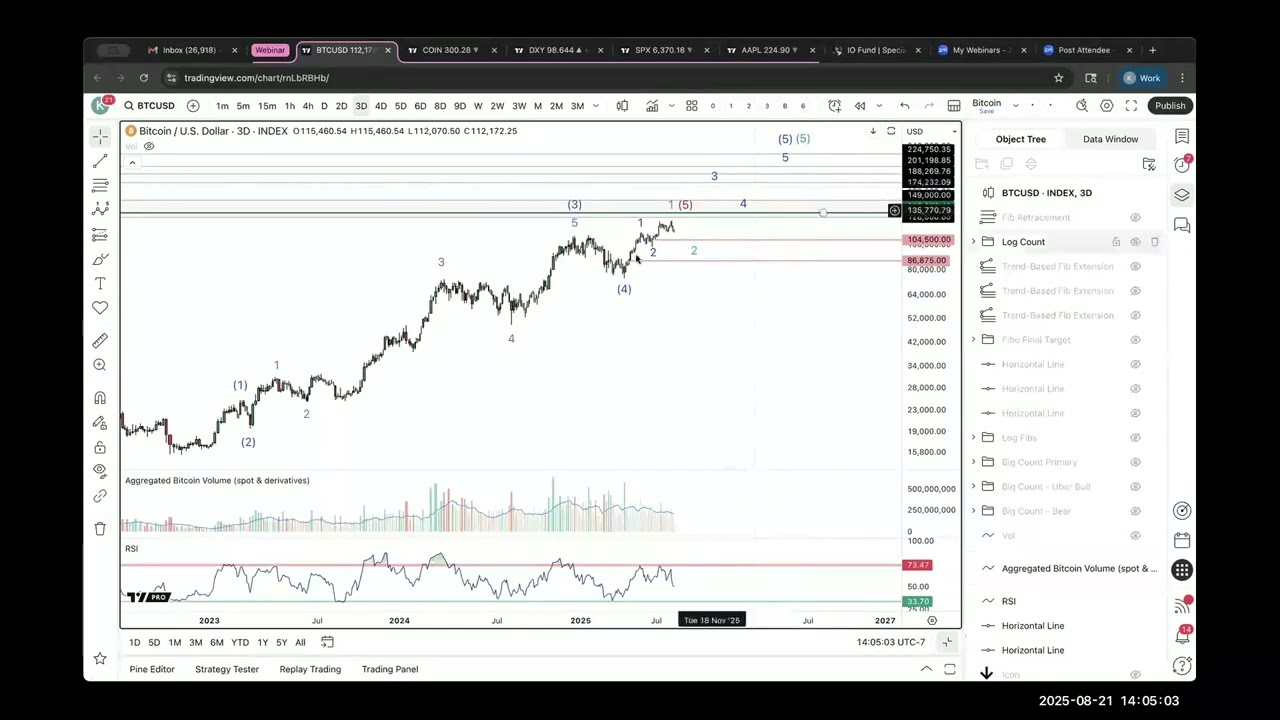The height and width of the screenshot is (720, 1280).
Task: Undo the last chart action
Action: click(904, 106)
